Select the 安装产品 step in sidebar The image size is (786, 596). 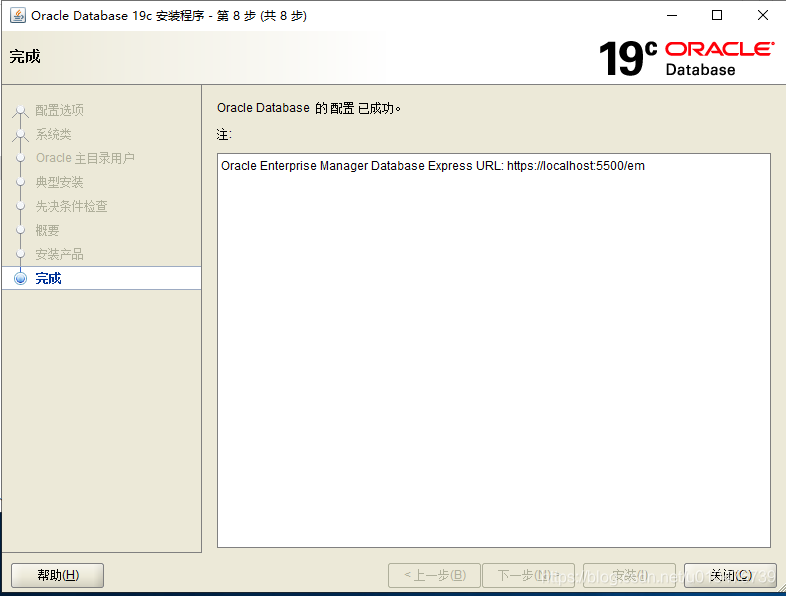click(x=60, y=254)
